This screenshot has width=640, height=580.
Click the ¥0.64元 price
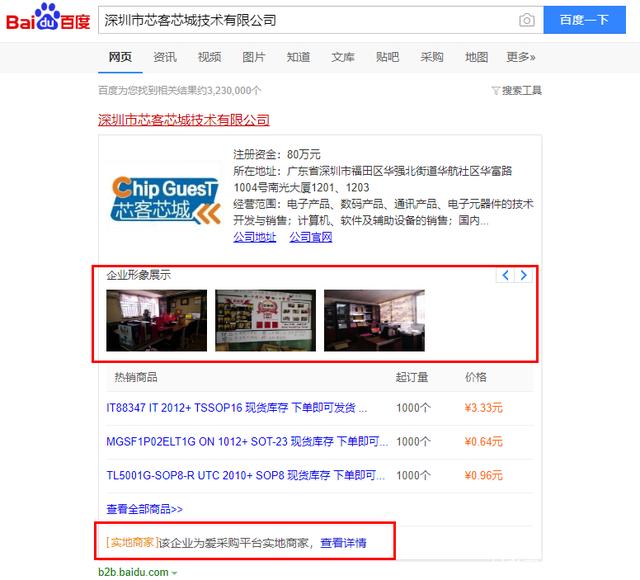[483, 442]
